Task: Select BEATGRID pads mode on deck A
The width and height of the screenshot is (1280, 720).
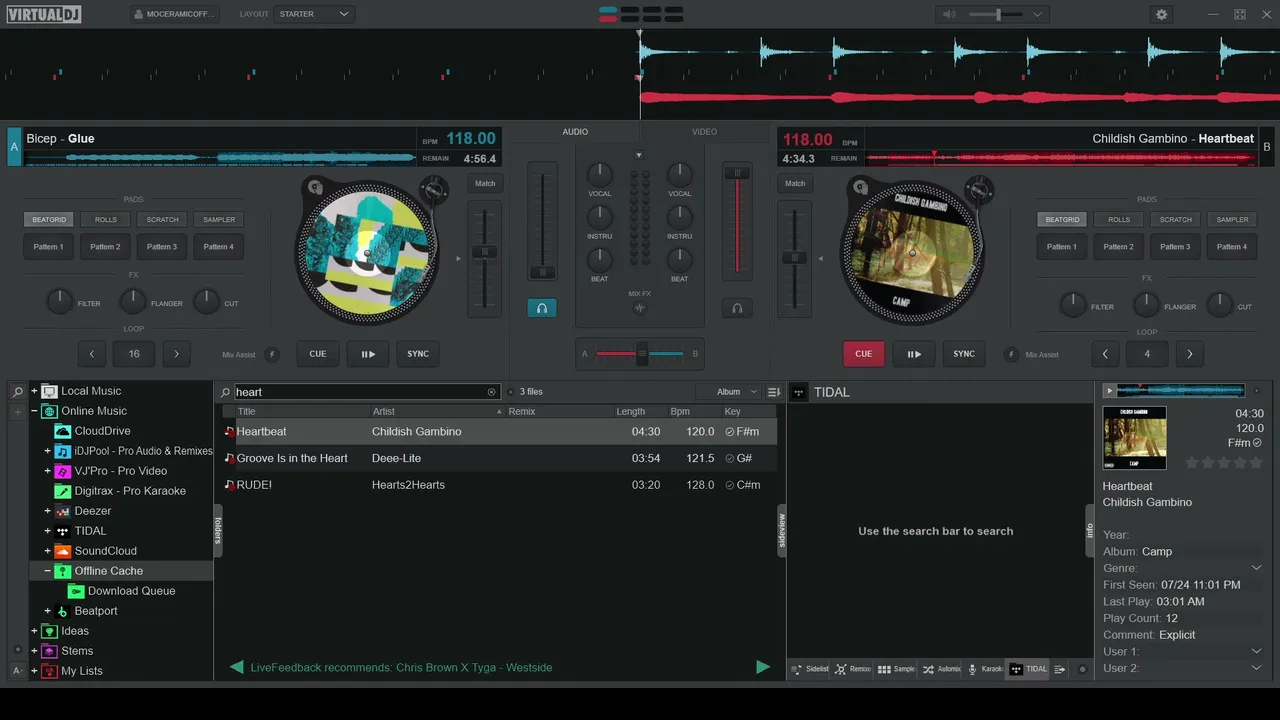Action: tap(49, 219)
